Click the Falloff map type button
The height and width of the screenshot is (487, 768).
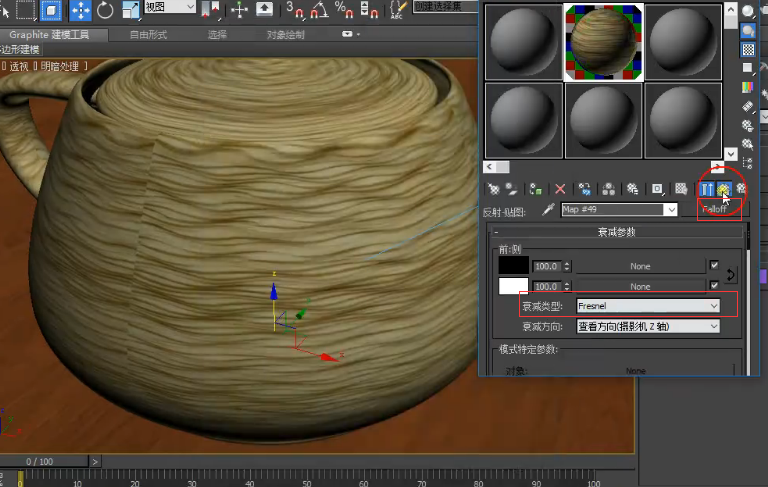coord(713,210)
